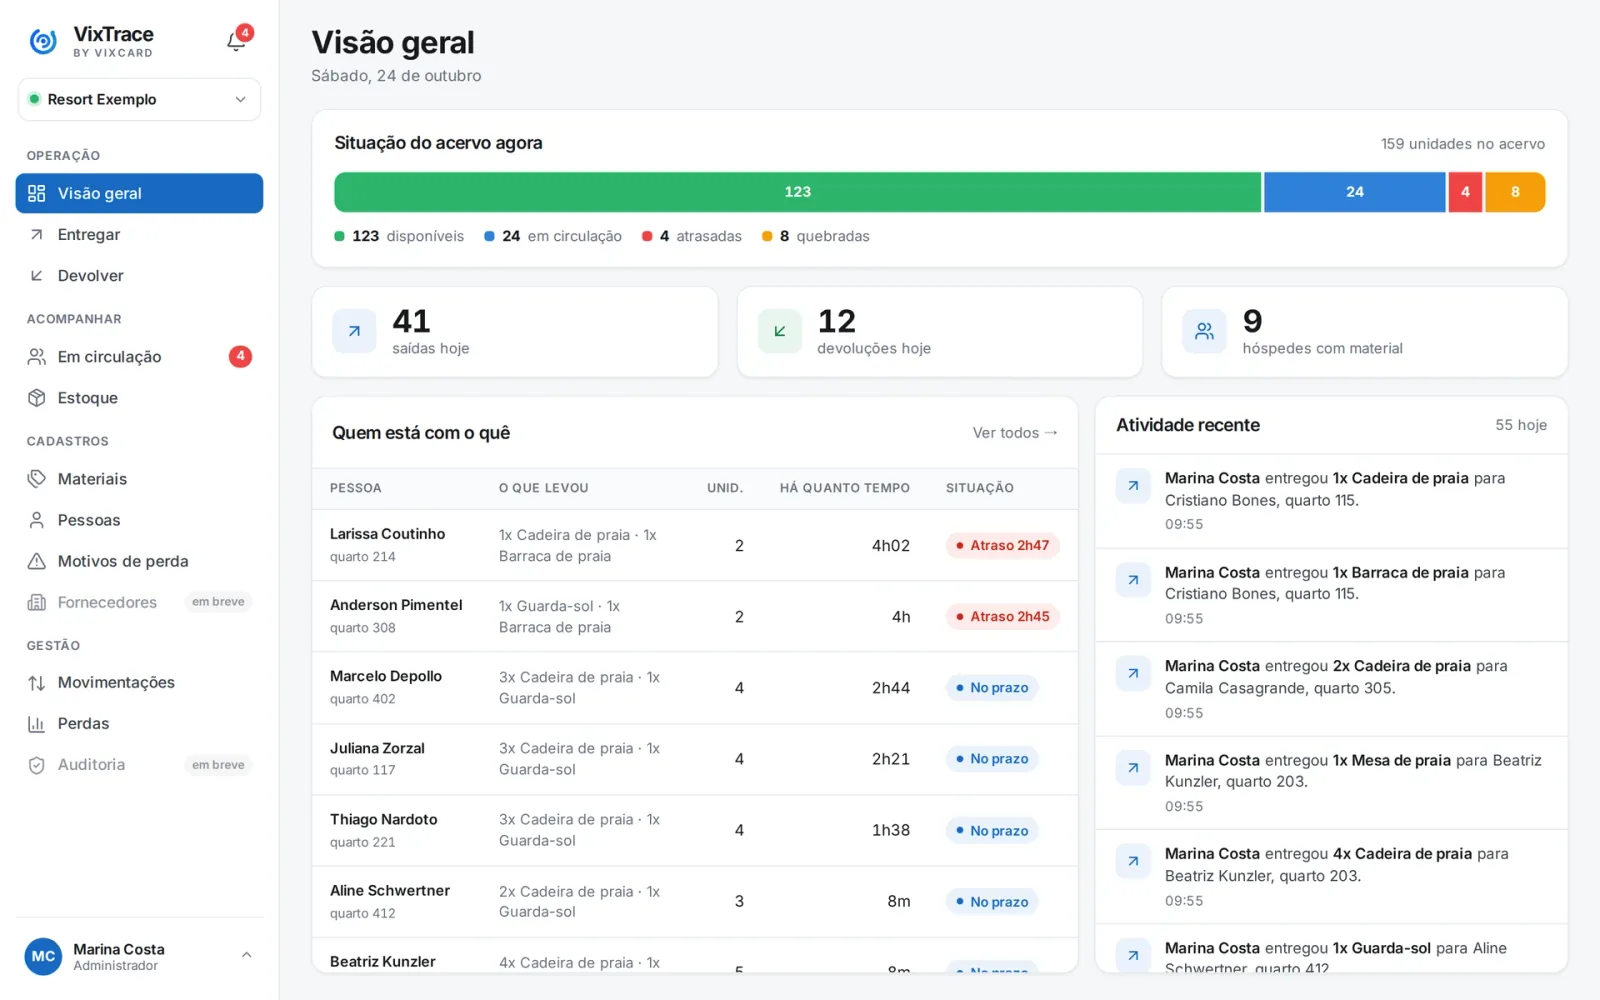Click the activity icon for Mesa de praia entry
Screen dimensions: 1600x1000
[x=1133, y=767]
